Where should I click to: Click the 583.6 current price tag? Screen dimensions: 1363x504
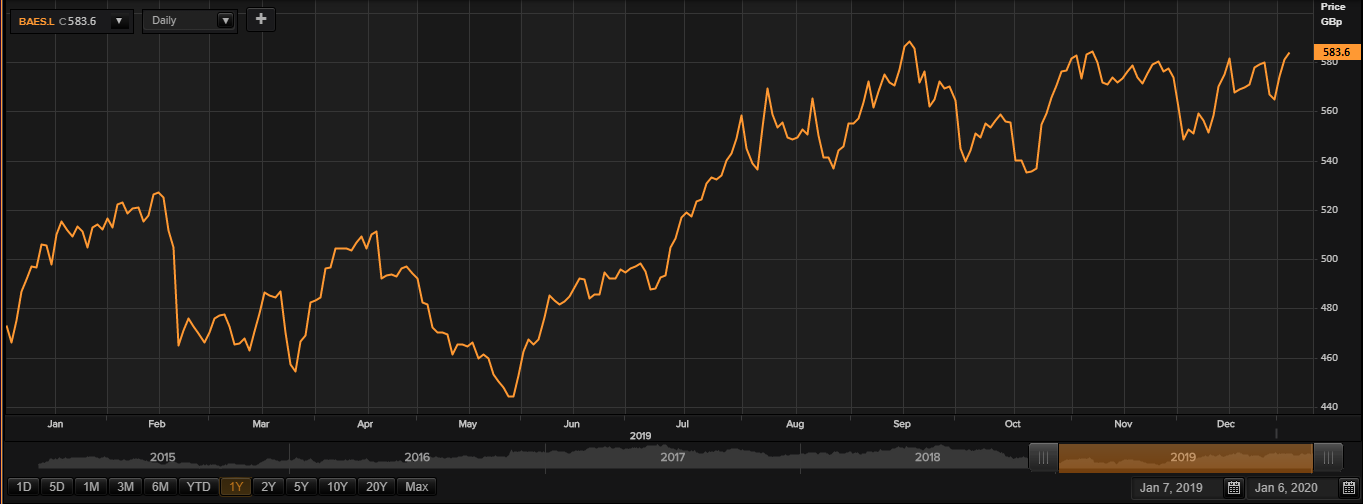[x=1337, y=52]
